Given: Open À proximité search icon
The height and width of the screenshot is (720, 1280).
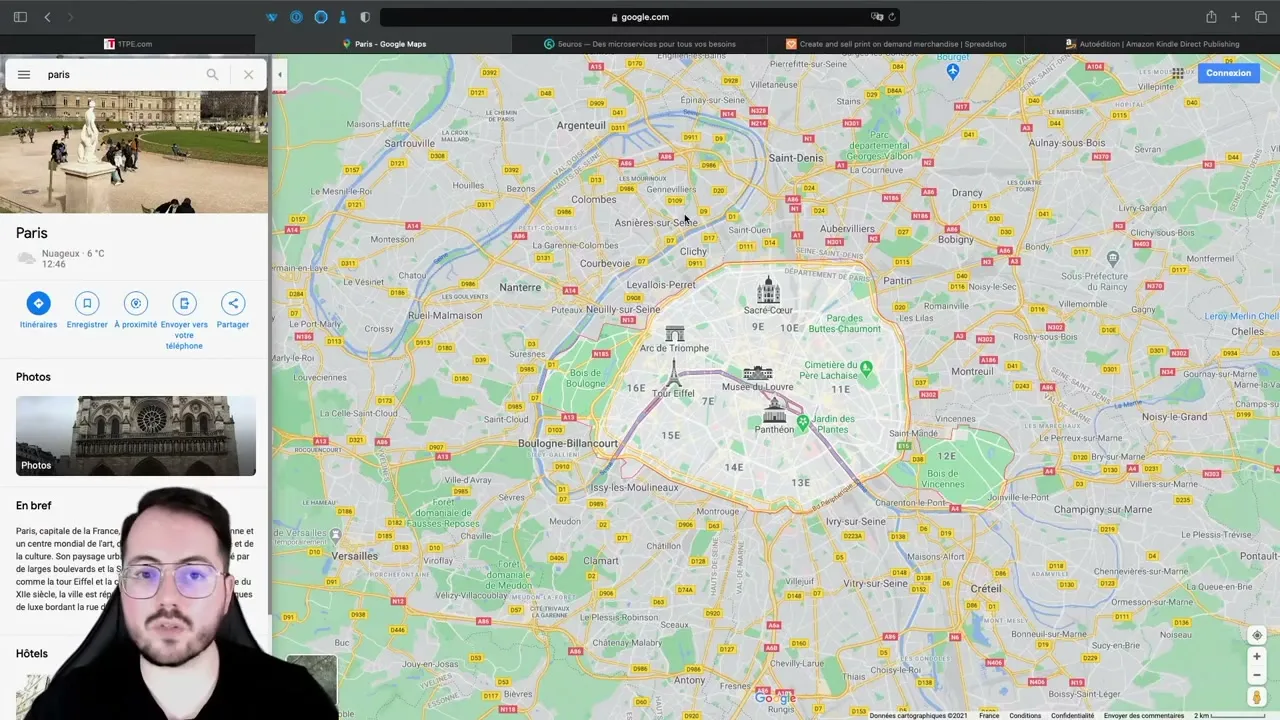Looking at the screenshot, I should (135, 303).
